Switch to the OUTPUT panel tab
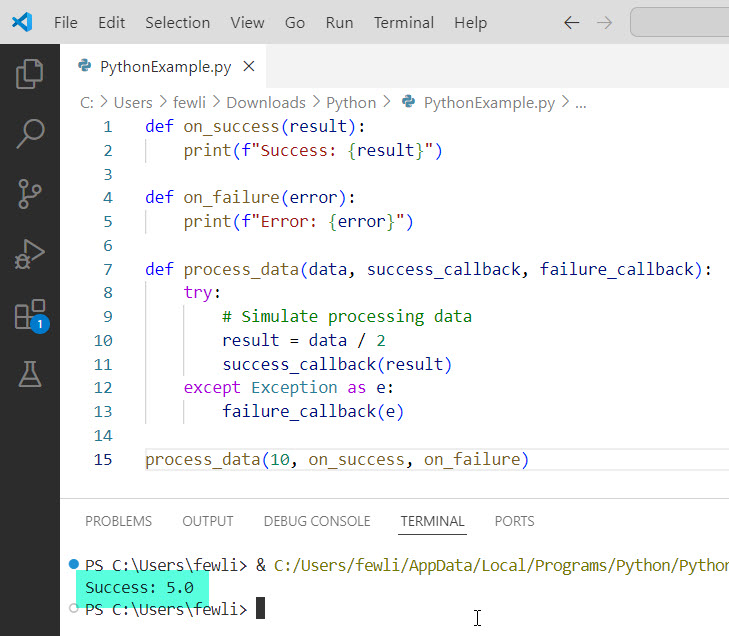 point(208,521)
